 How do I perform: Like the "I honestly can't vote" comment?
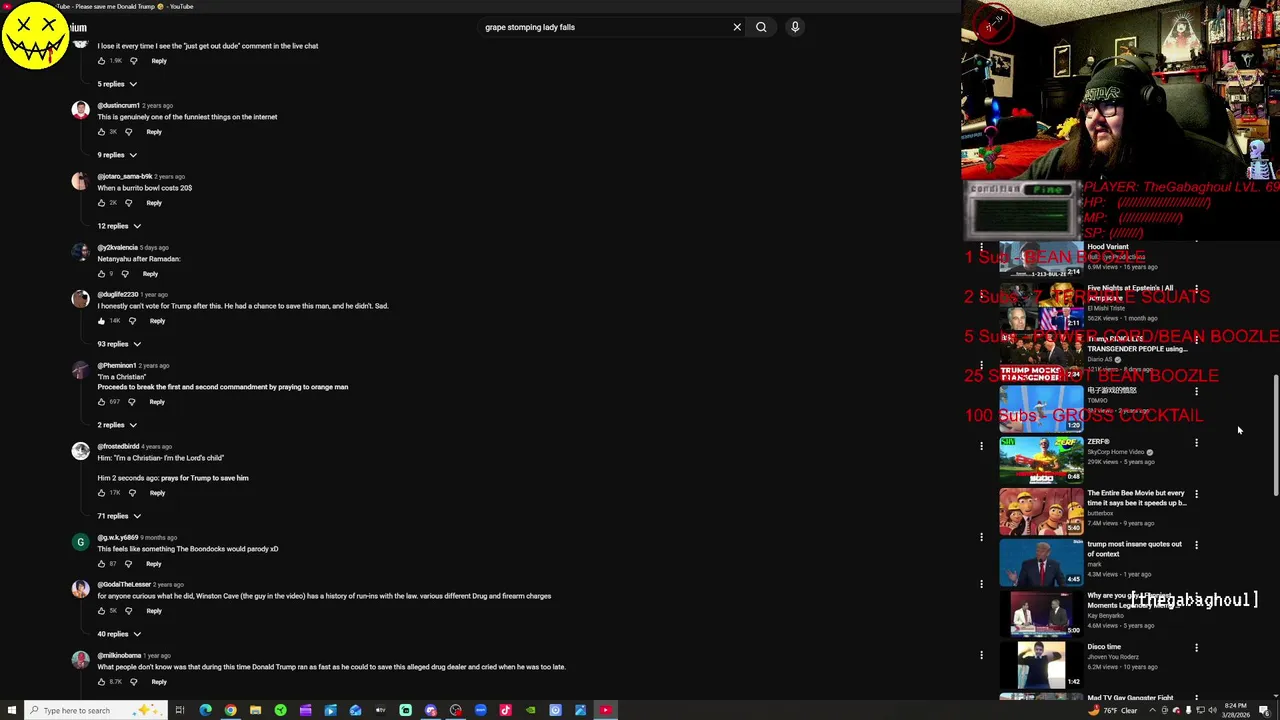[101, 321]
